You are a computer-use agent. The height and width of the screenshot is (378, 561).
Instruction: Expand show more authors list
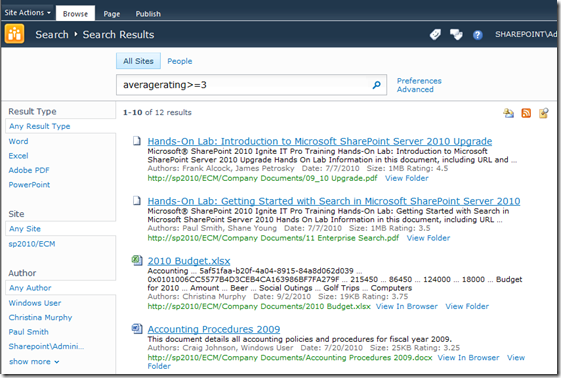[x=34, y=362]
